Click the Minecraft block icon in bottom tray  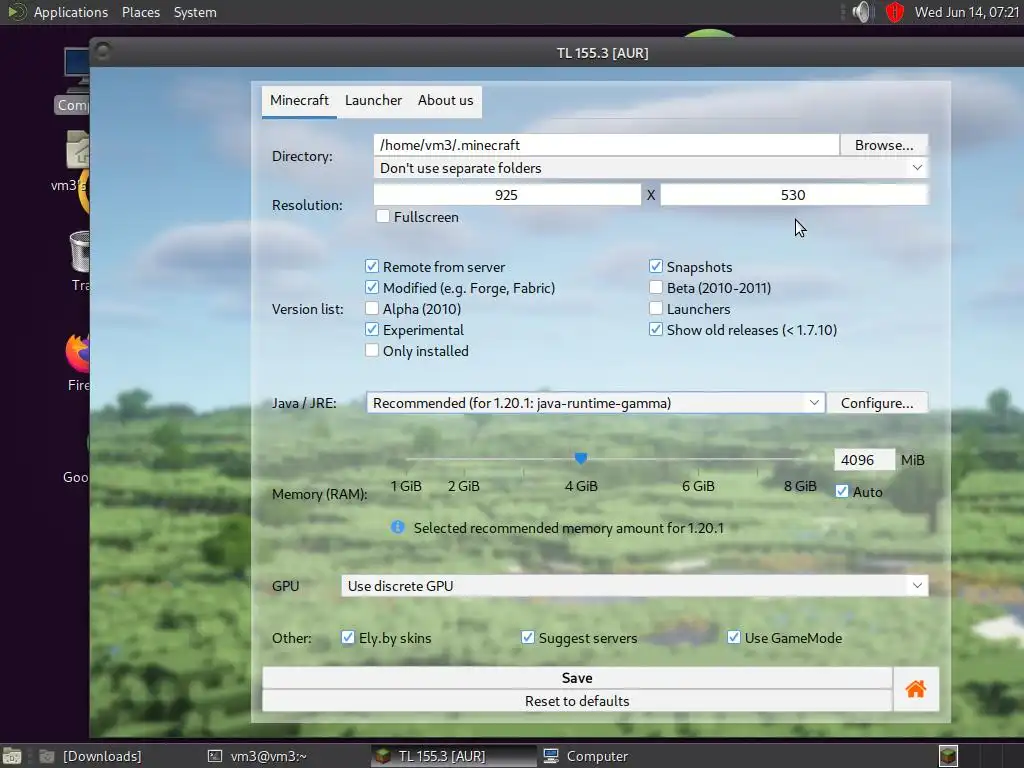click(948, 756)
